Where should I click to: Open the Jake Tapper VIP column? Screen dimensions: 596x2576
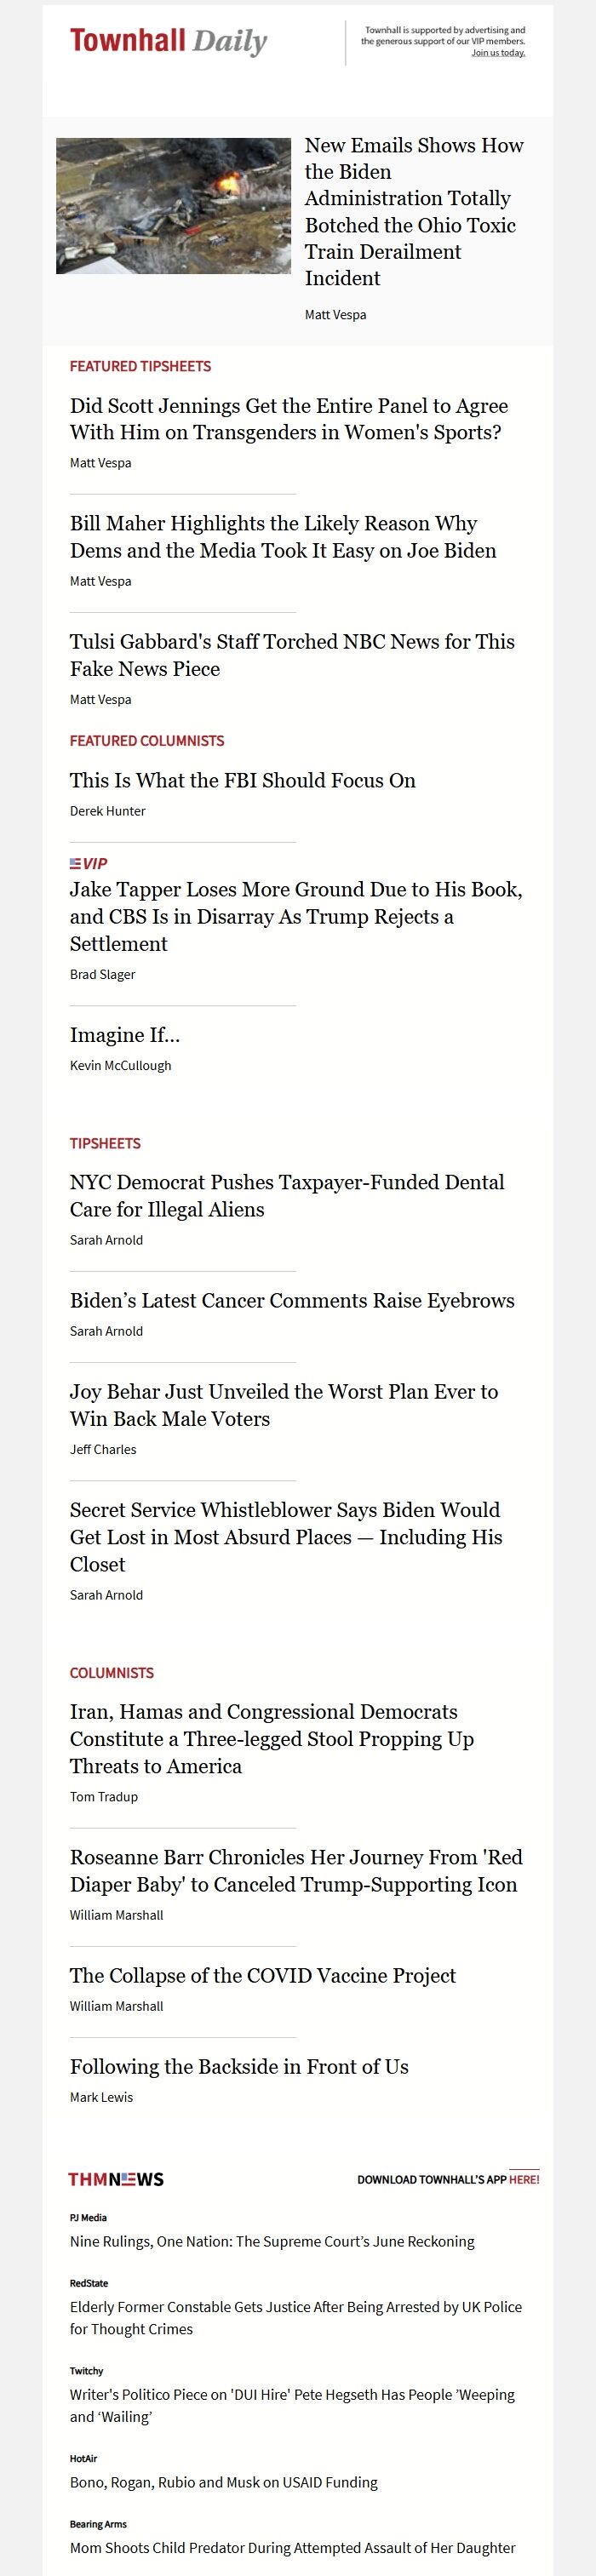pyautogui.click(x=296, y=916)
